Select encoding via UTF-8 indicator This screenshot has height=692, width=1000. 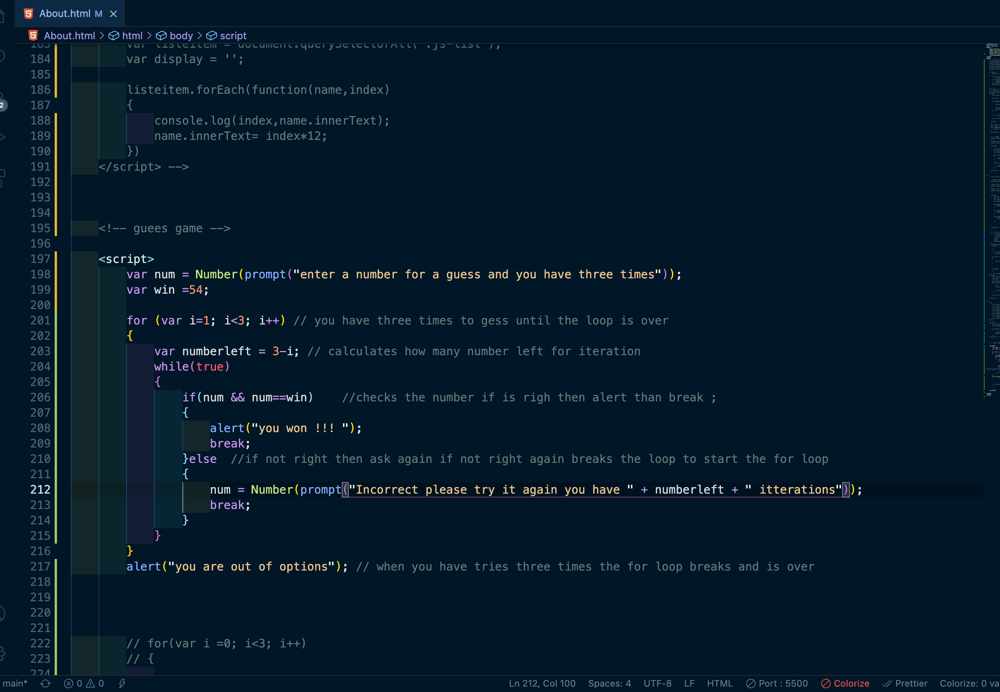point(657,683)
